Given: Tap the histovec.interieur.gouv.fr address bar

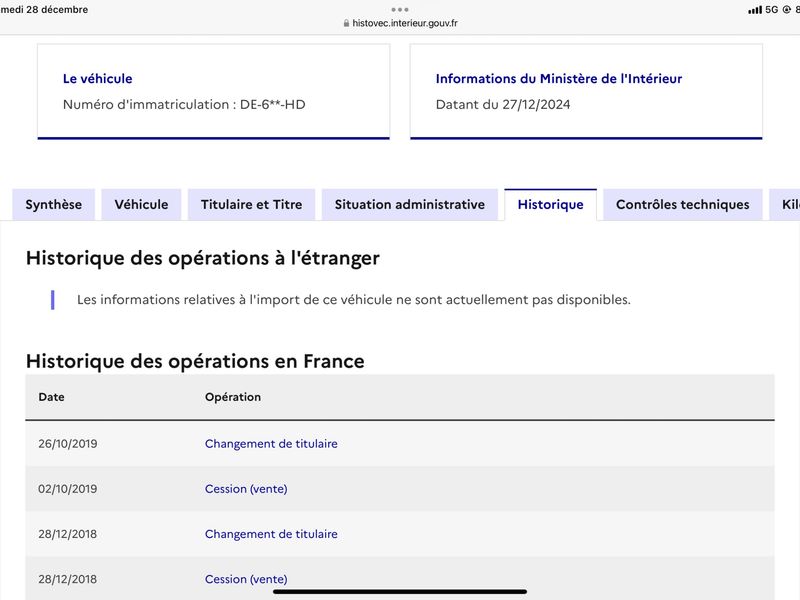Looking at the screenshot, I should point(400,23).
